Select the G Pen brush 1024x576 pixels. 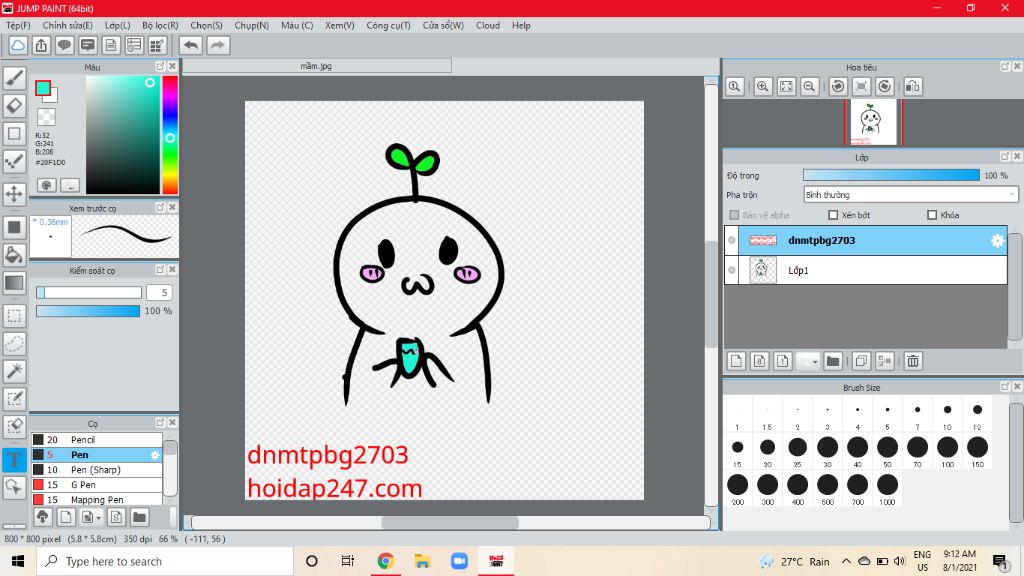97,485
